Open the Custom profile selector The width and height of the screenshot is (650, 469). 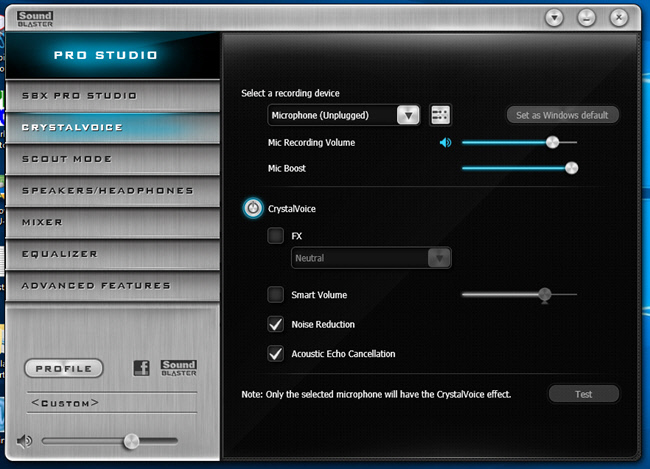(x=66, y=403)
